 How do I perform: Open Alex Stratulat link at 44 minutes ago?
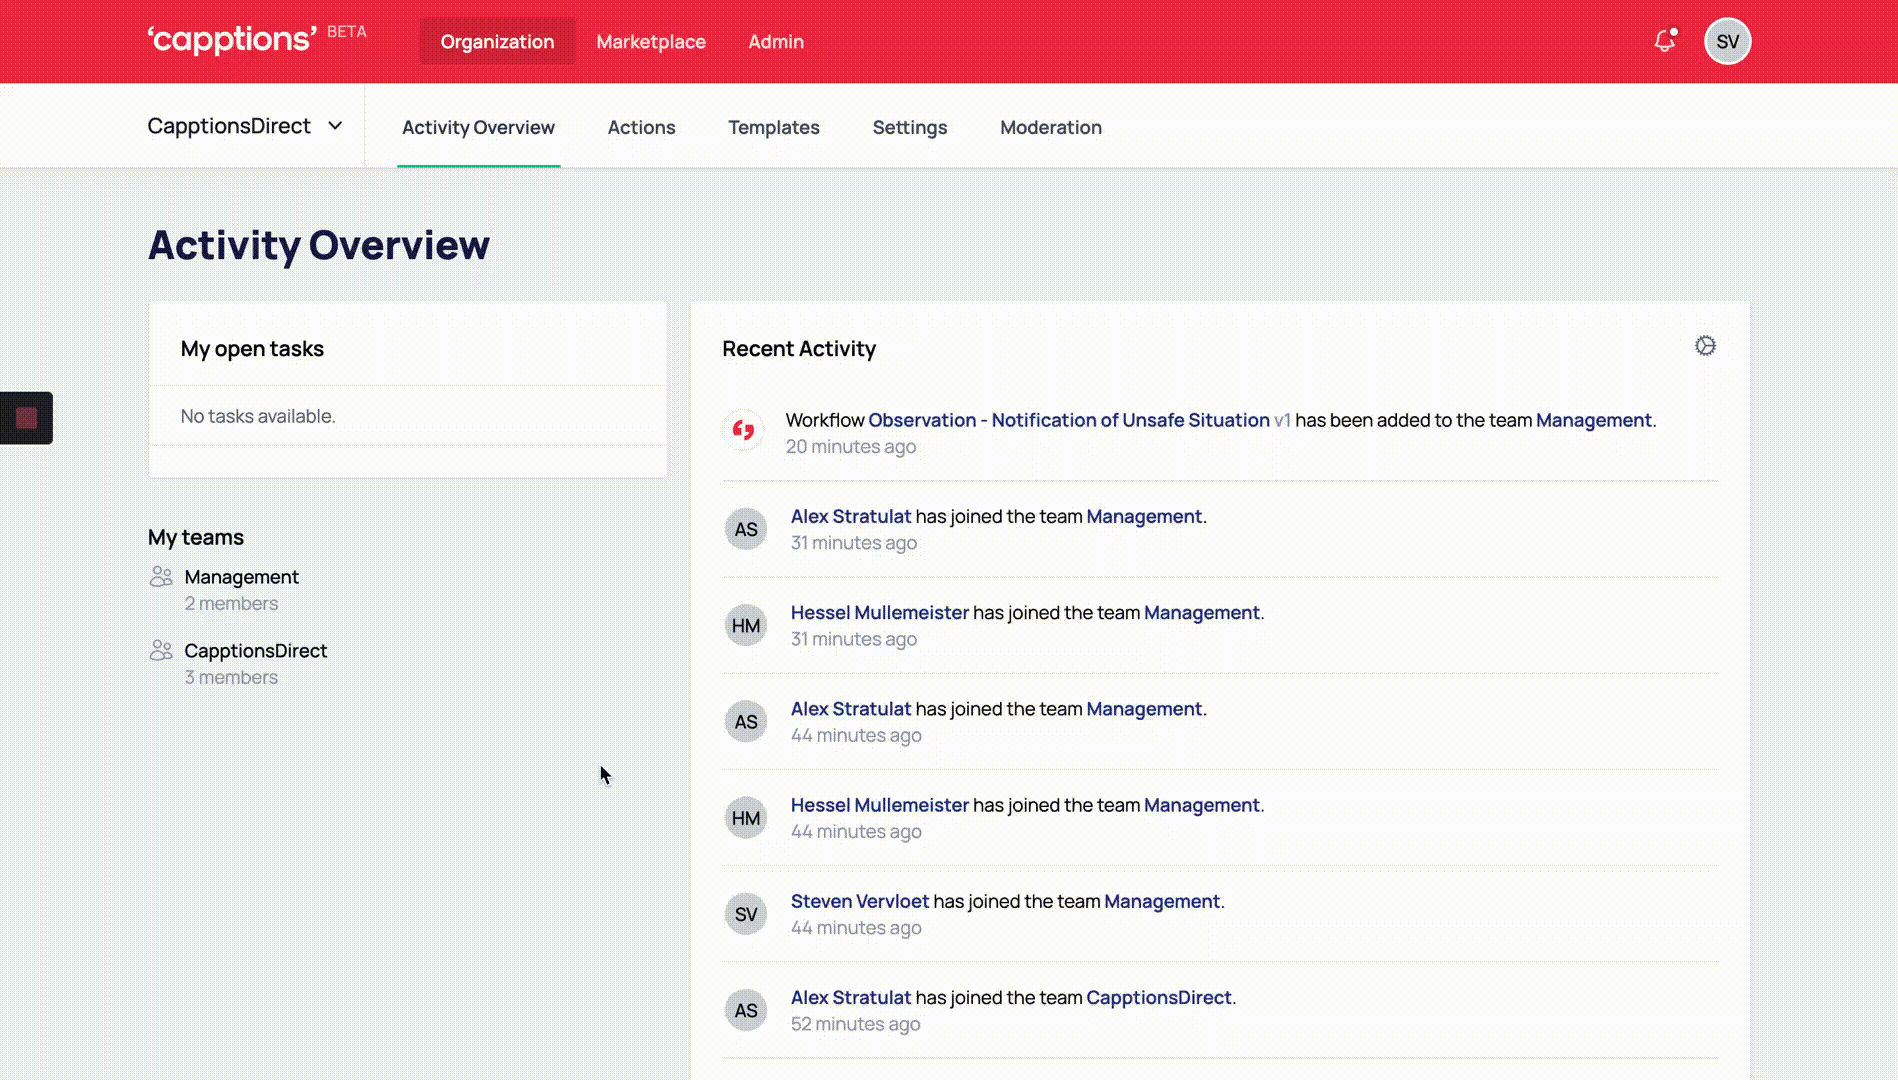pos(851,708)
